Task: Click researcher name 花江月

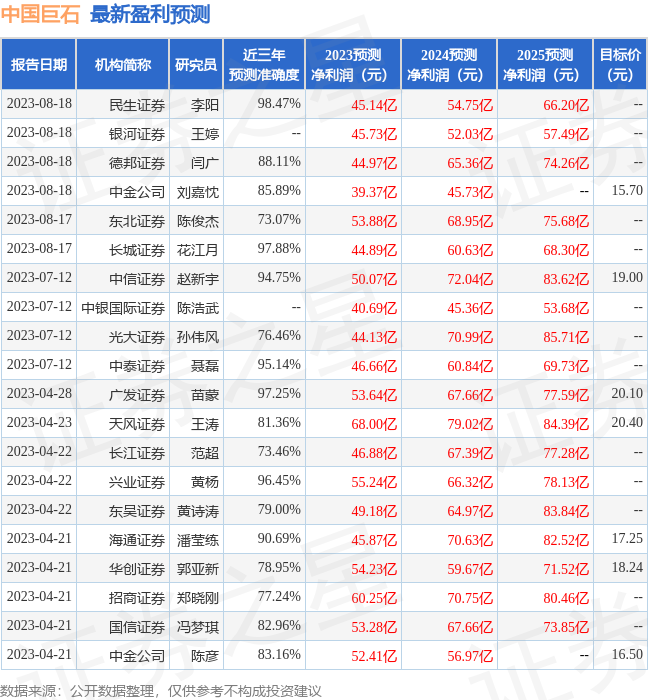Action: coord(198,250)
